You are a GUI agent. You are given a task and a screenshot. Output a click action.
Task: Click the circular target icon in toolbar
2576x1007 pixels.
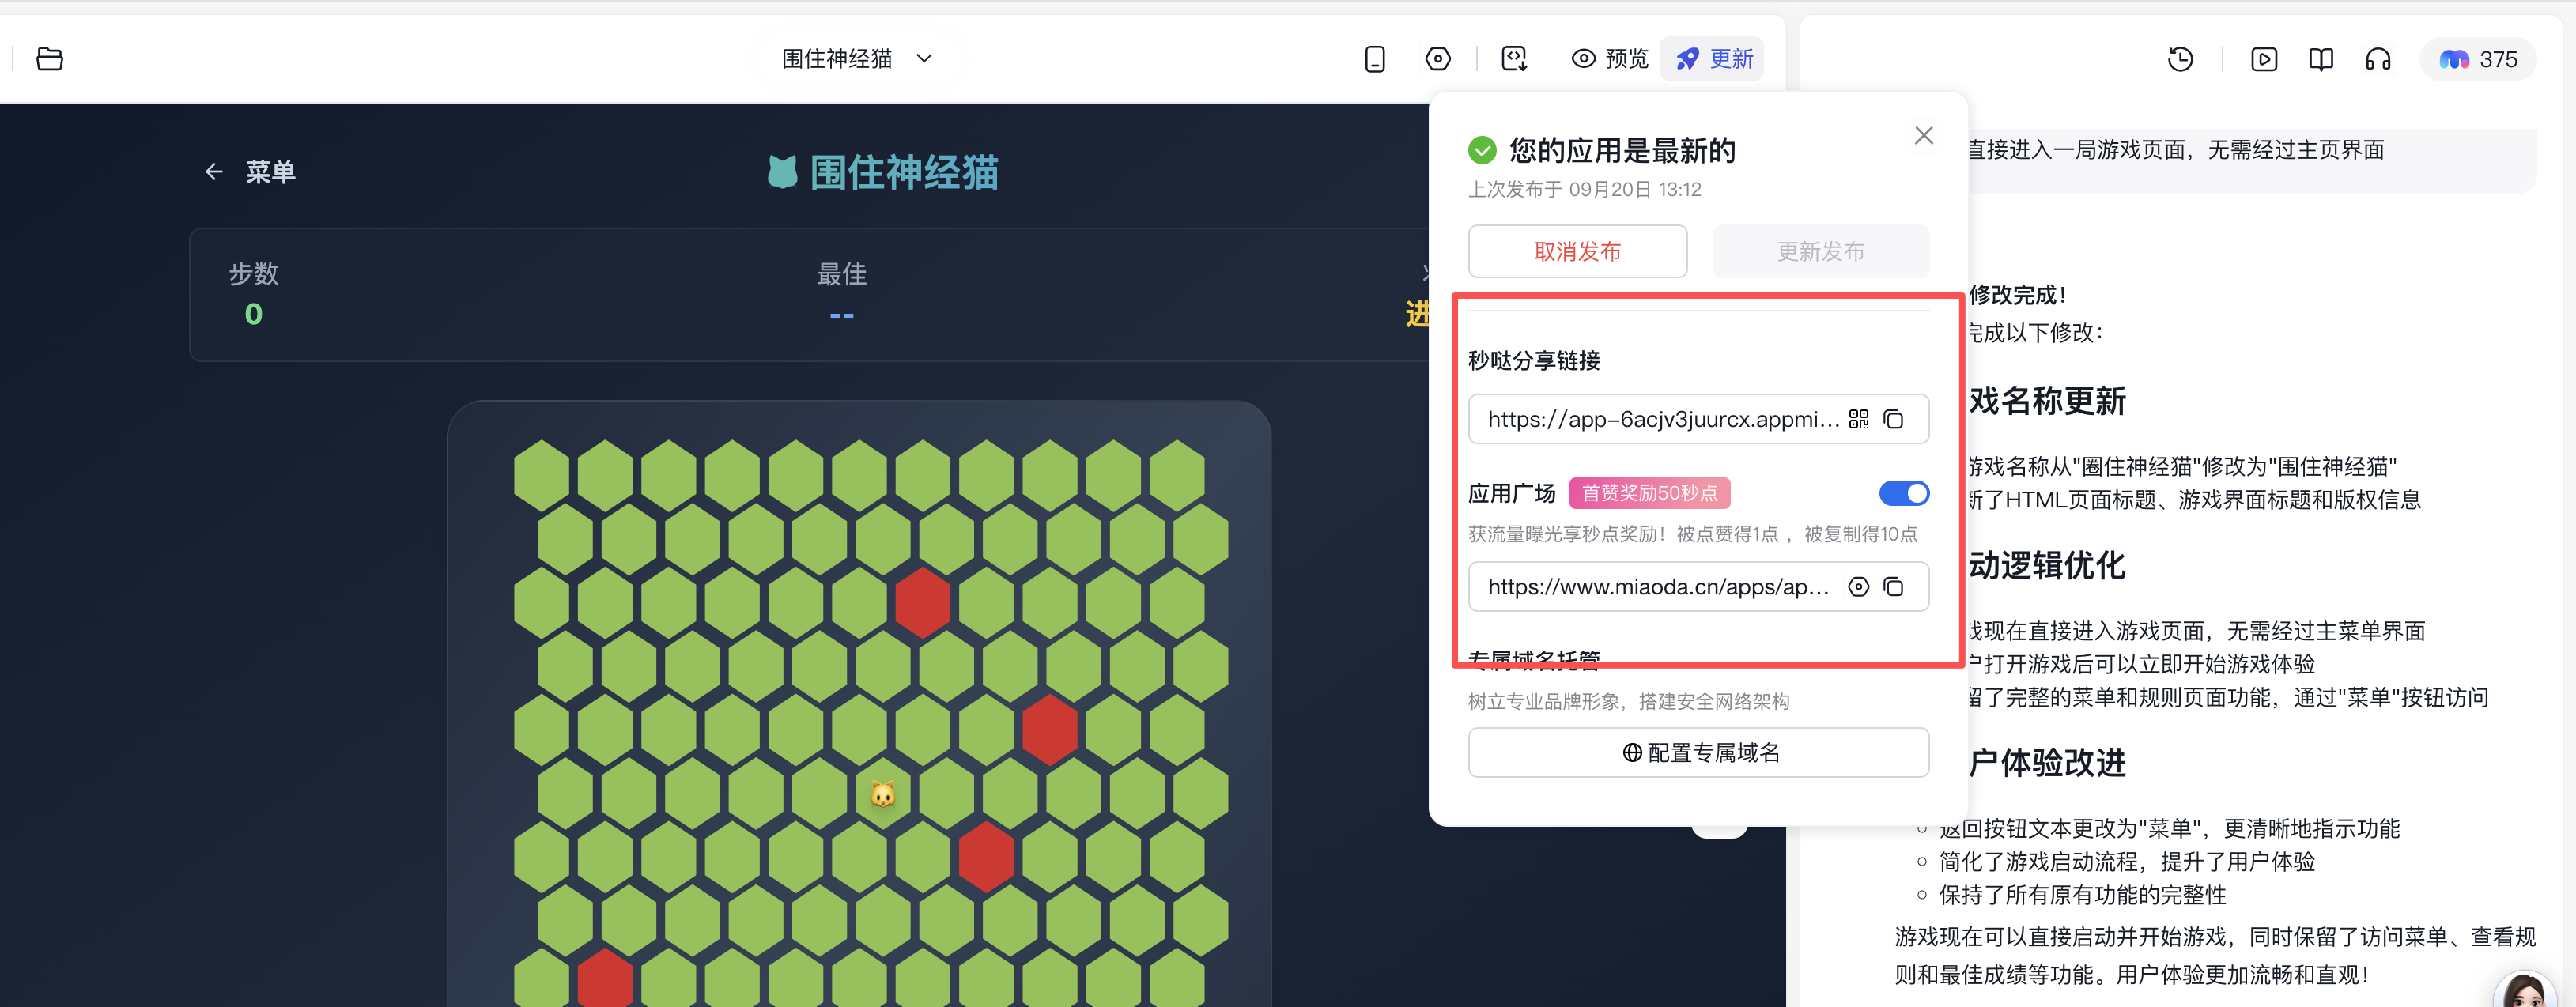click(x=1437, y=59)
